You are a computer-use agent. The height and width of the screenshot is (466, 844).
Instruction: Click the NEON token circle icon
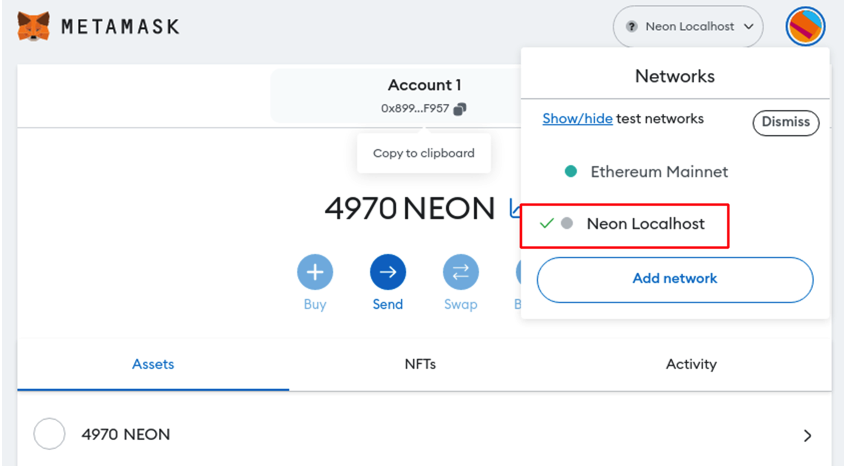pos(50,434)
